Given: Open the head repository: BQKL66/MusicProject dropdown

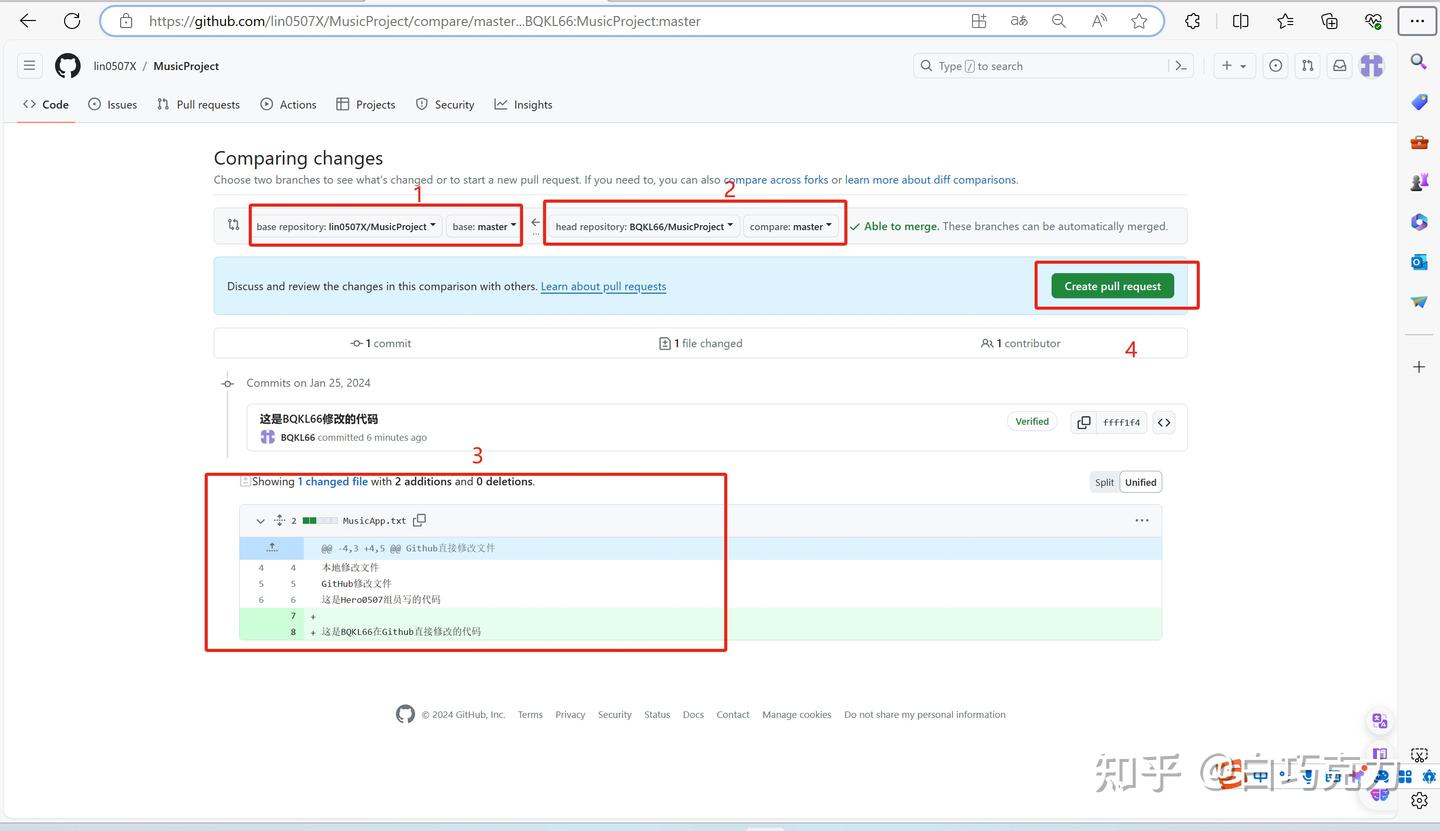Looking at the screenshot, I should pos(641,226).
